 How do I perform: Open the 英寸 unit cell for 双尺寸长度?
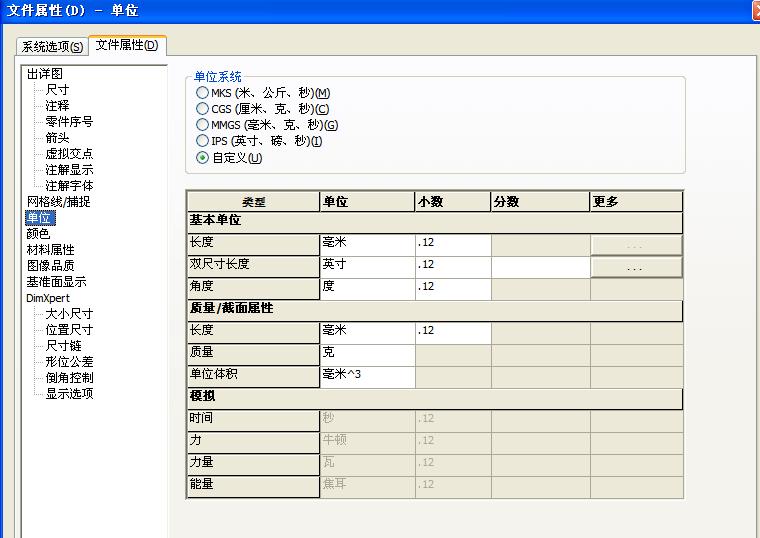(x=367, y=267)
